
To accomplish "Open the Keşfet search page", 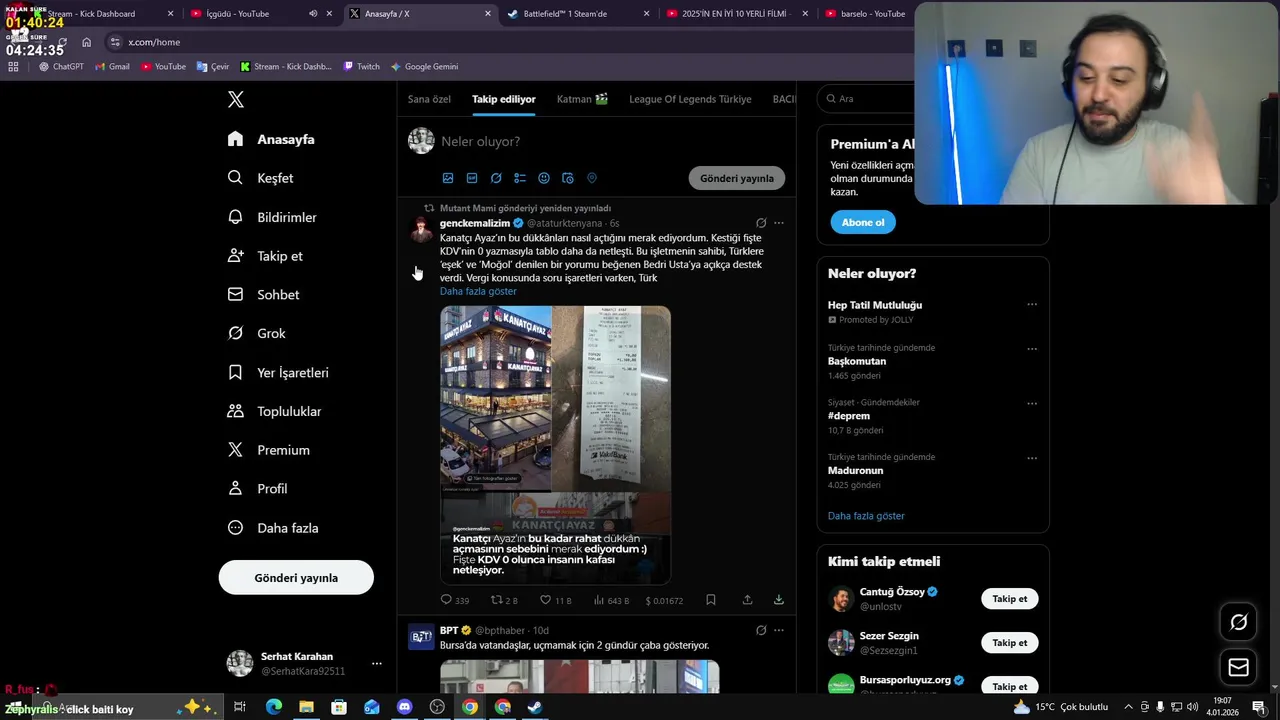I will click(260, 178).
